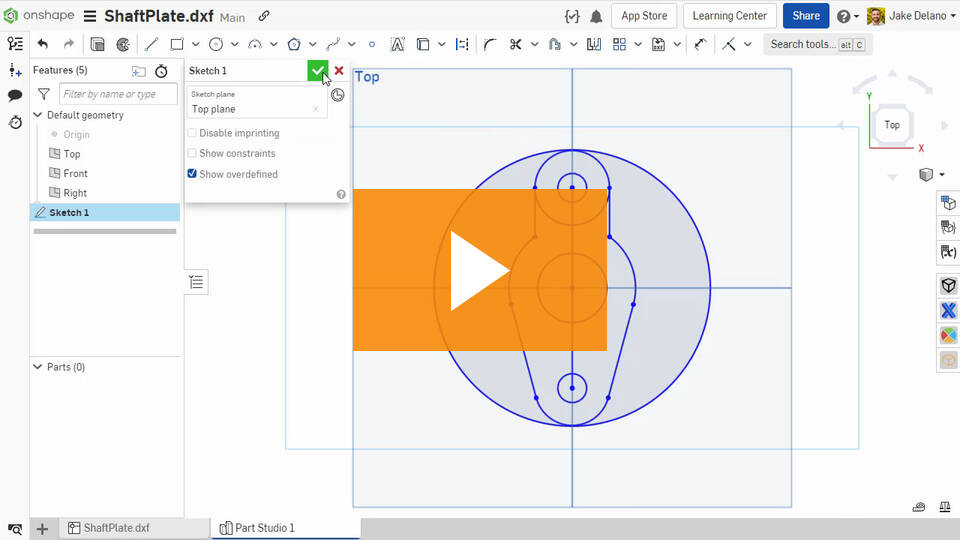The width and height of the screenshot is (960, 540).
Task: Open the variable table curly-brace icon
Action: 572,17
